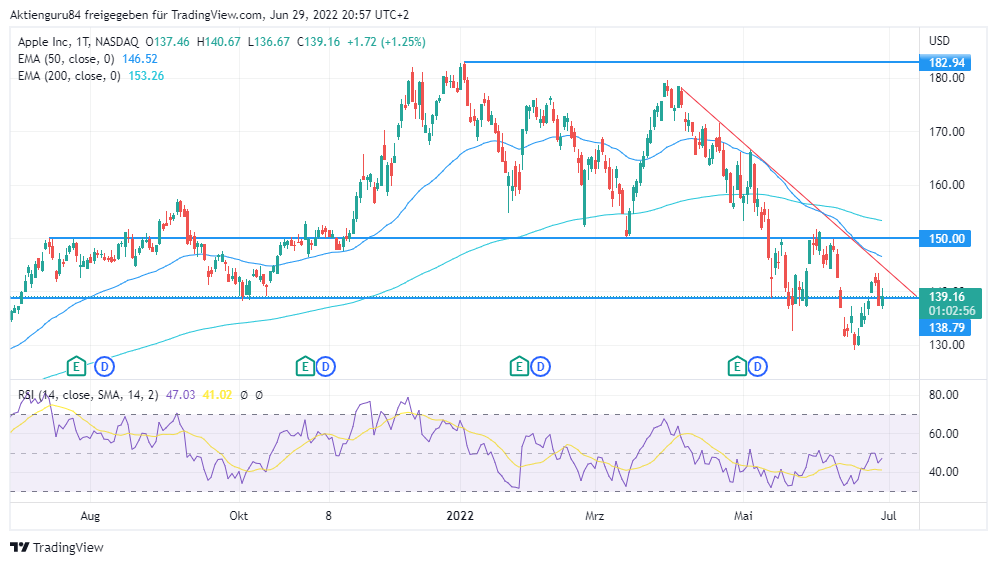997x565 pixels.
Task: Click the earnings E marker near May
Action: [737, 366]
